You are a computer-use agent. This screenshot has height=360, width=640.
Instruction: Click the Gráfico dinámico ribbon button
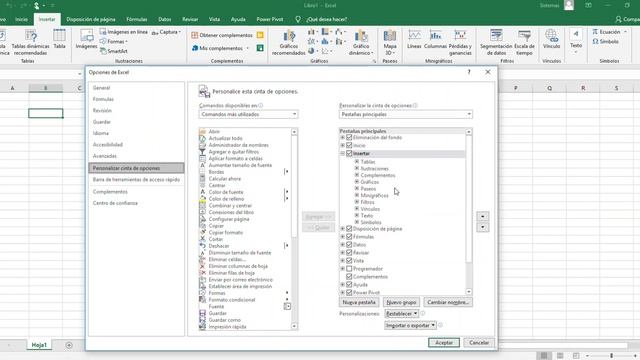coord(361,42)
